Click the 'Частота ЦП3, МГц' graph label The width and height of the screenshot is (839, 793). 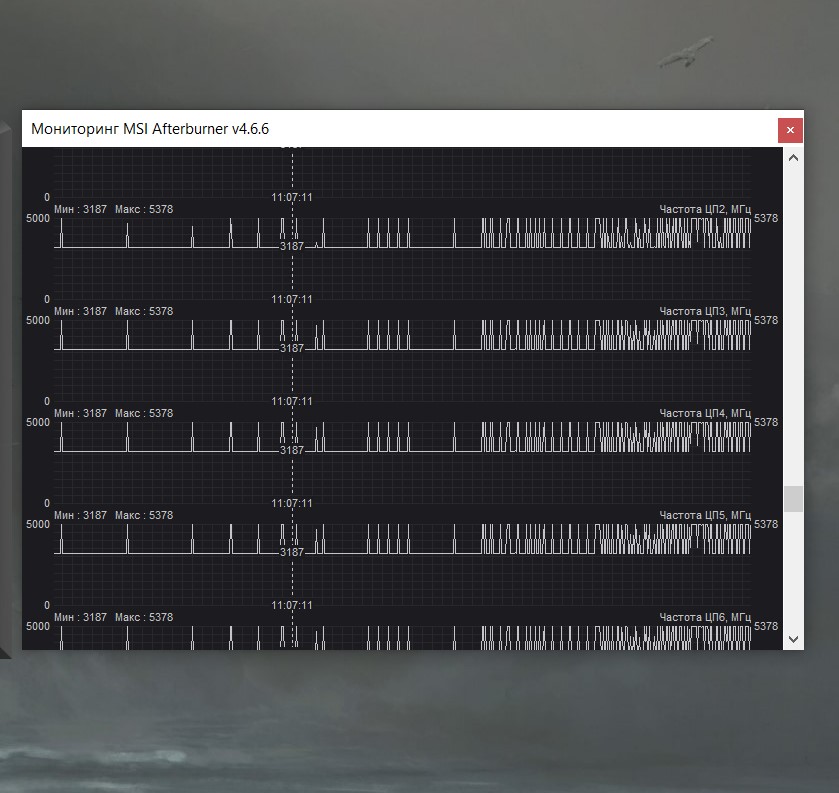click(x=705, y=311)
